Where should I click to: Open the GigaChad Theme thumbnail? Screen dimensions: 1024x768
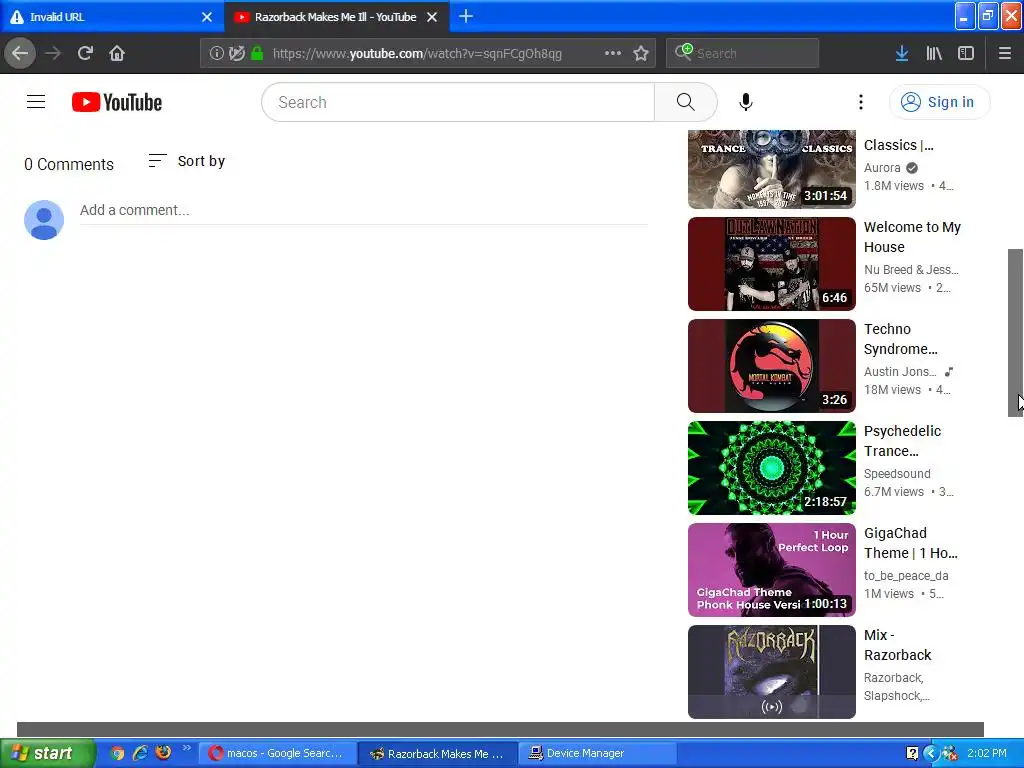tap(772, 569)
